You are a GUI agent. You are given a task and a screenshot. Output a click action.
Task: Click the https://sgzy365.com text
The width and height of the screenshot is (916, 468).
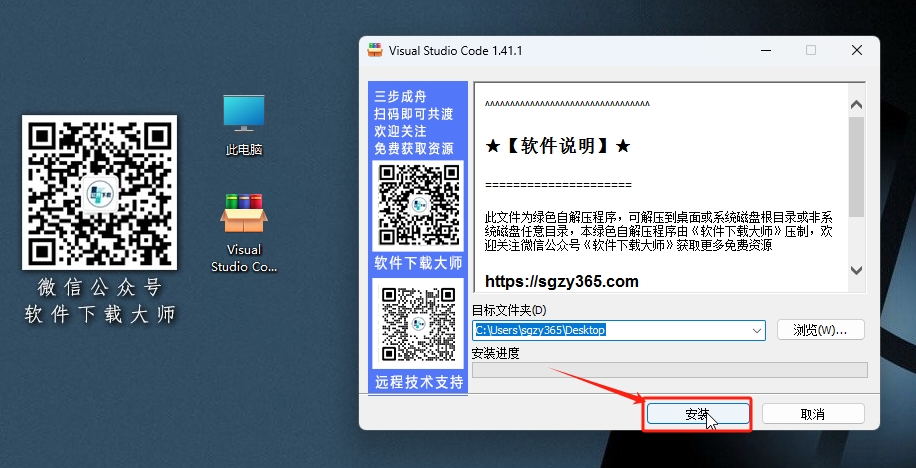pyautogui.click(x=561, y=282)
